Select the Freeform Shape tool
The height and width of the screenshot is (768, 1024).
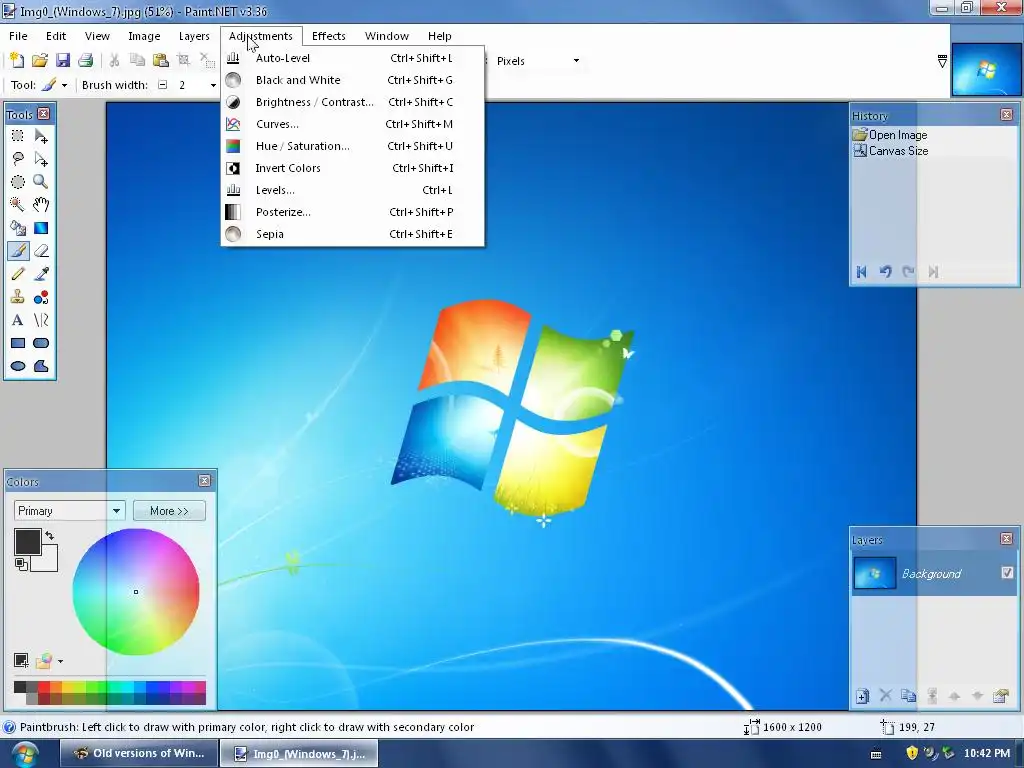(41, 366)
